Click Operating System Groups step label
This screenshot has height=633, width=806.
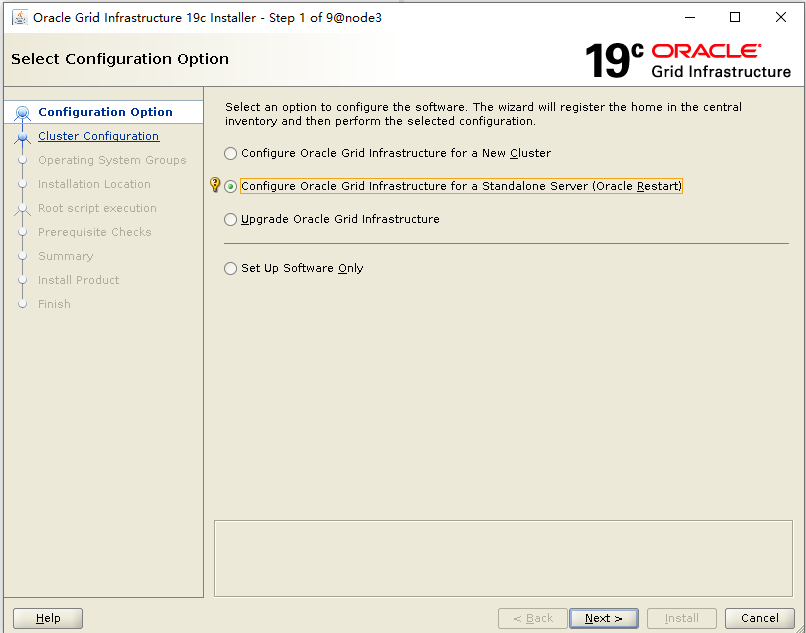point(112,160)
